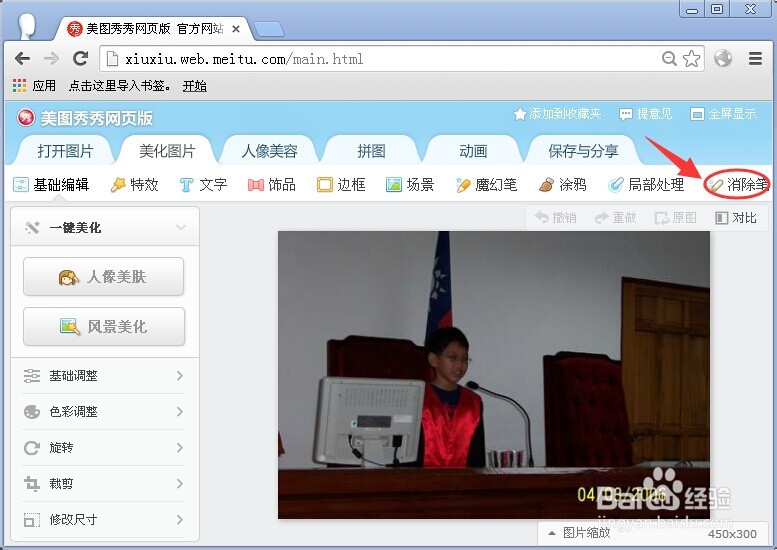Image resolution: width=777 pixels, height=550 pixels.
Task: Click the address bar URL field
Action: click(x=402, y=59)
